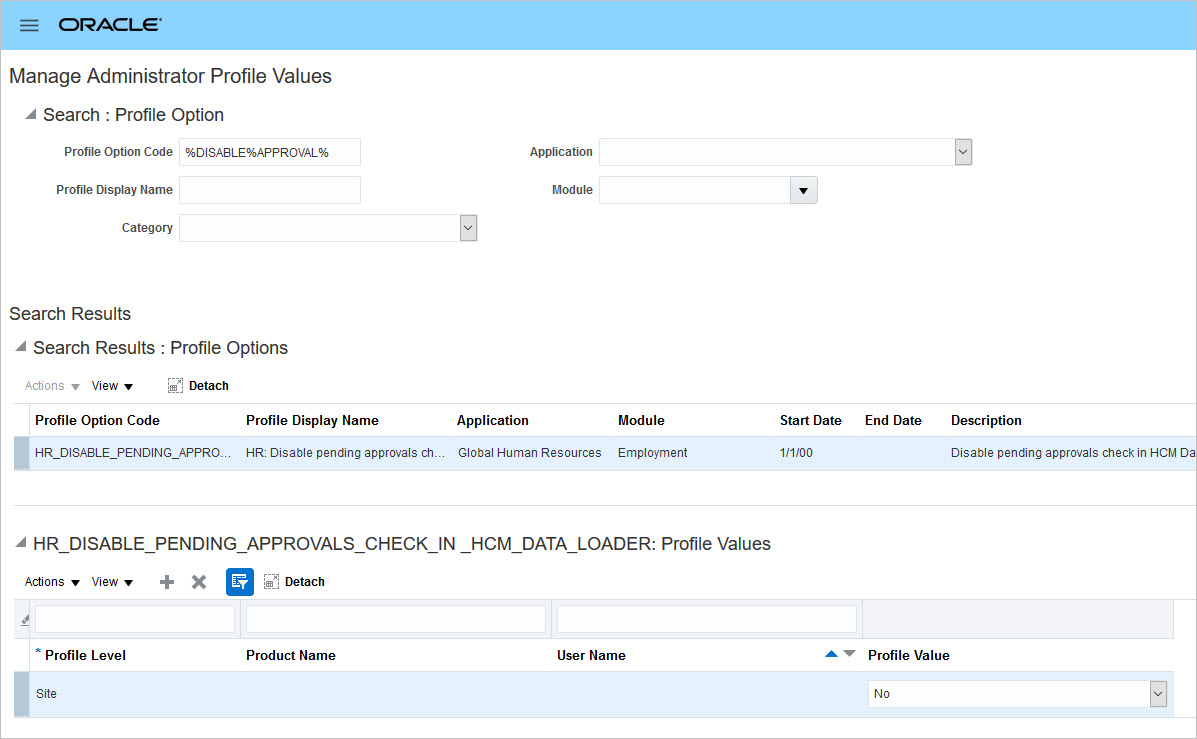Viewport: 1197px width, 739px height.
Task: Sort by Profile Option Code column header
Action: click(x=97, y=420)
